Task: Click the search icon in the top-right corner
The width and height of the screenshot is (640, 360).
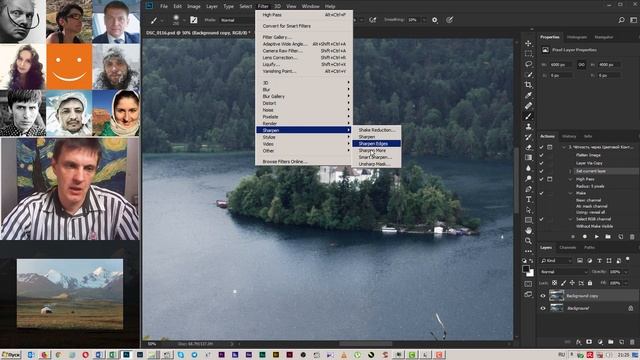Action: point(621,20)
